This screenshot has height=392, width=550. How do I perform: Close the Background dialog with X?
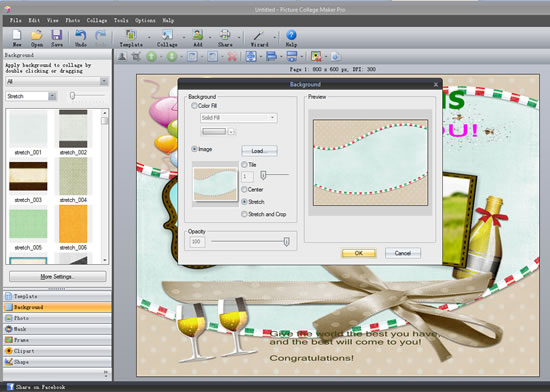pos(436,85)
